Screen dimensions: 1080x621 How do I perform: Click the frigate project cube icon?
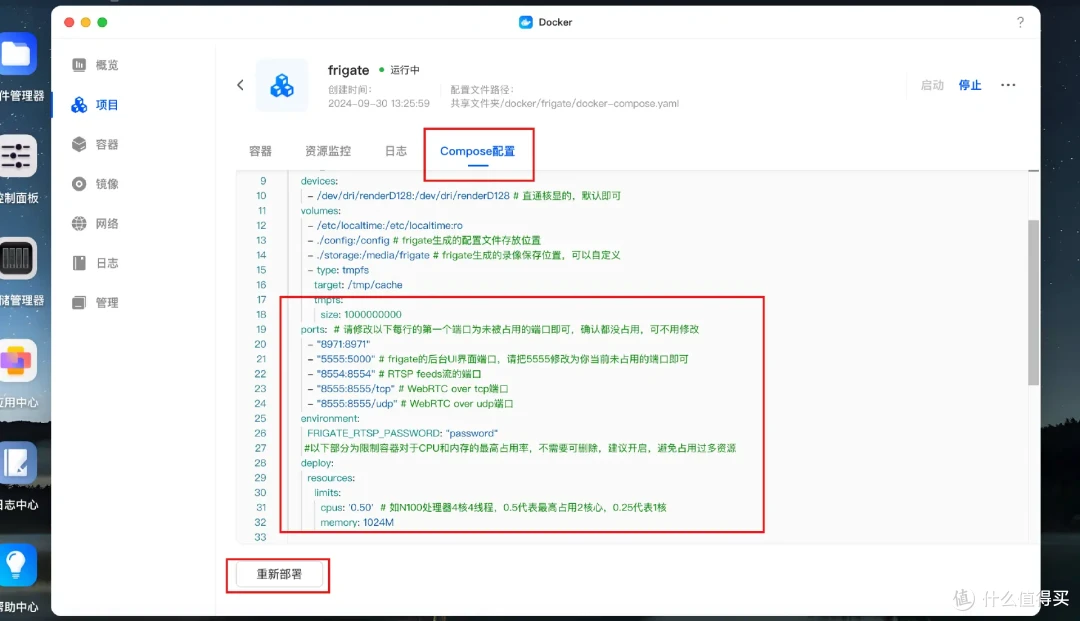click(x=282, y=85)
